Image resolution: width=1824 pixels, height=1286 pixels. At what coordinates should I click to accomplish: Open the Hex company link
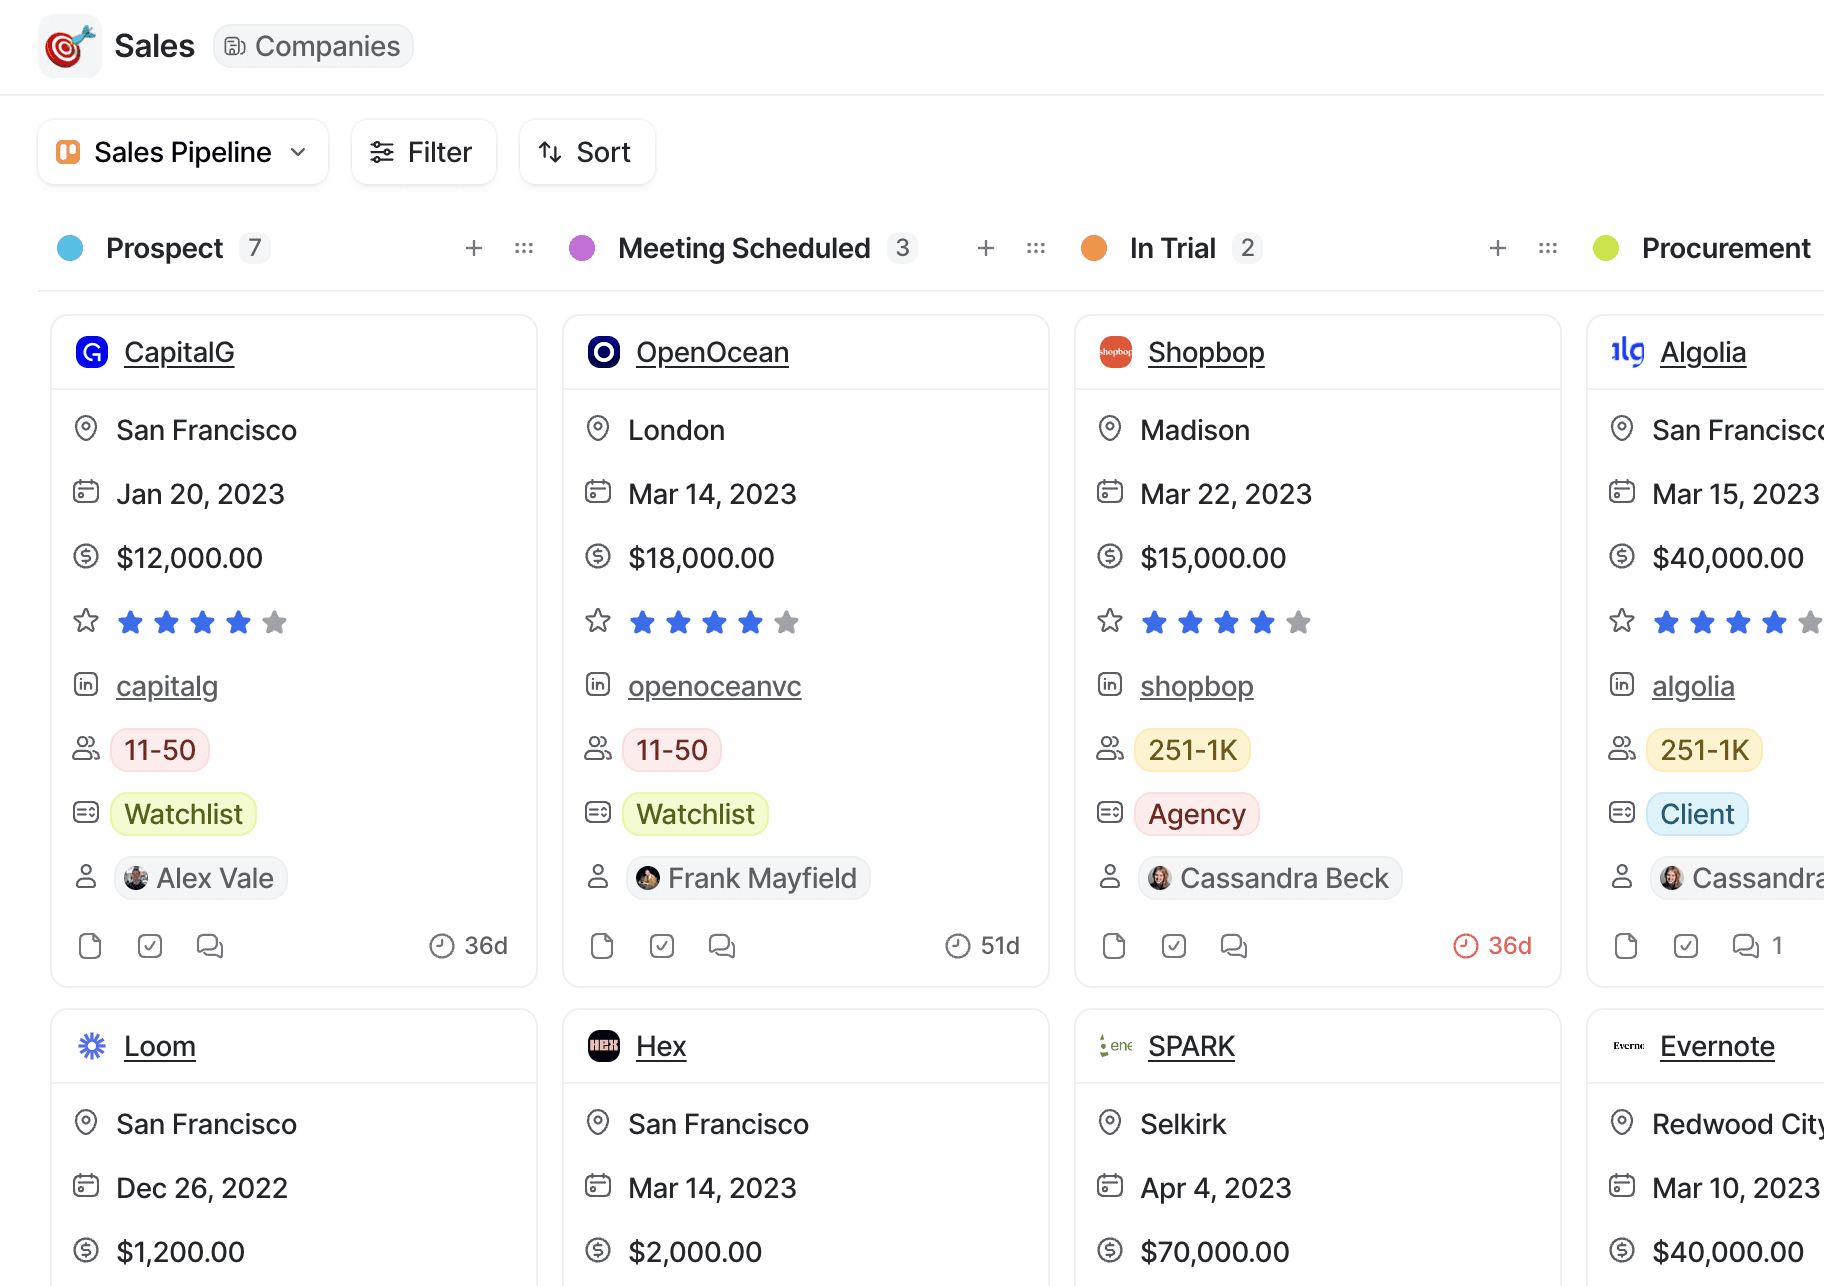point(661,1046)
